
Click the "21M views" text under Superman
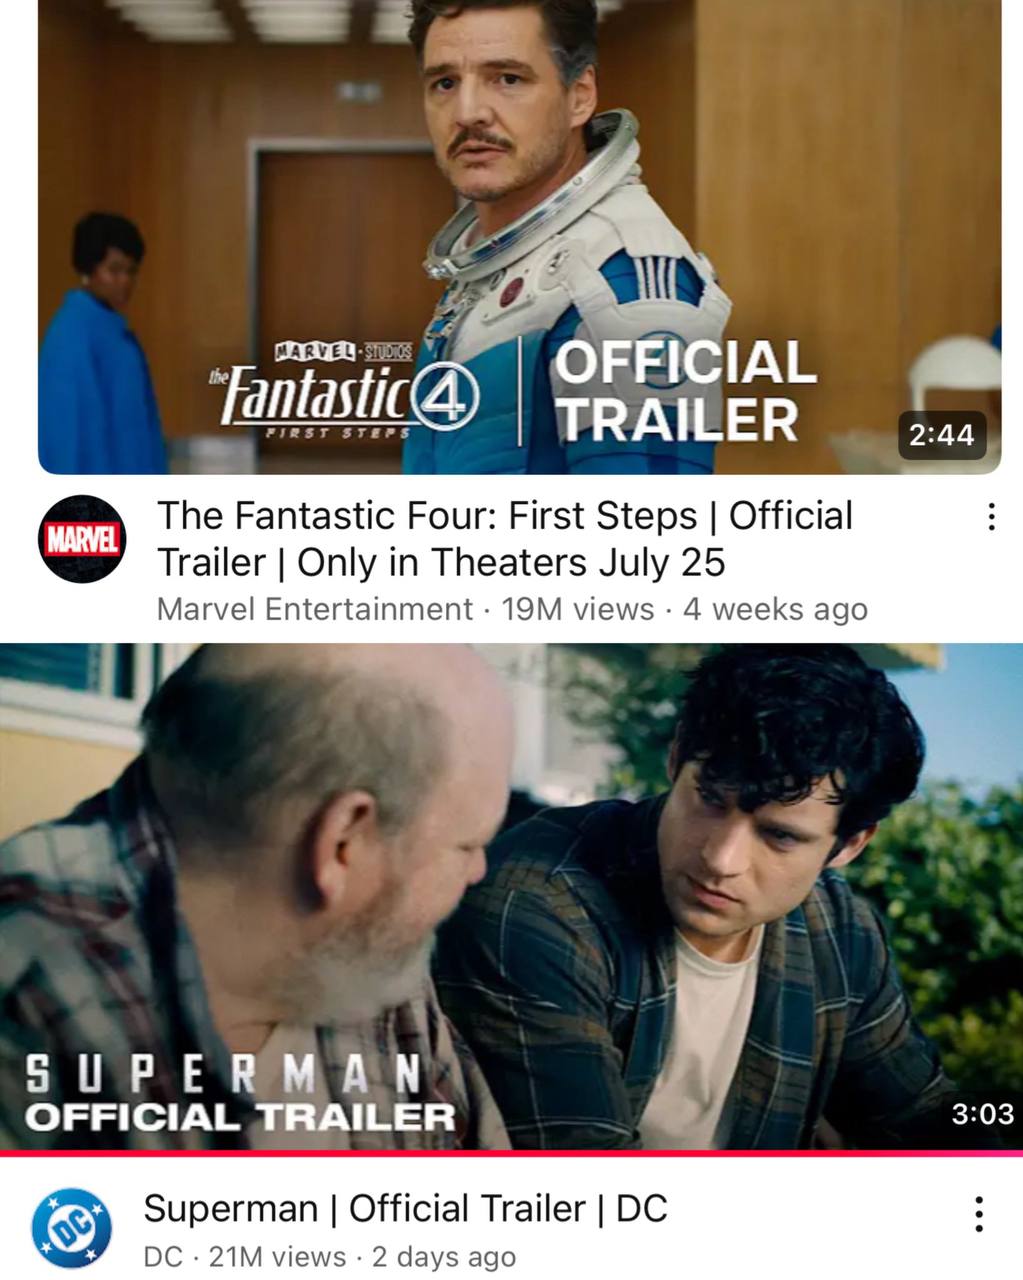tap(277, 1257)
